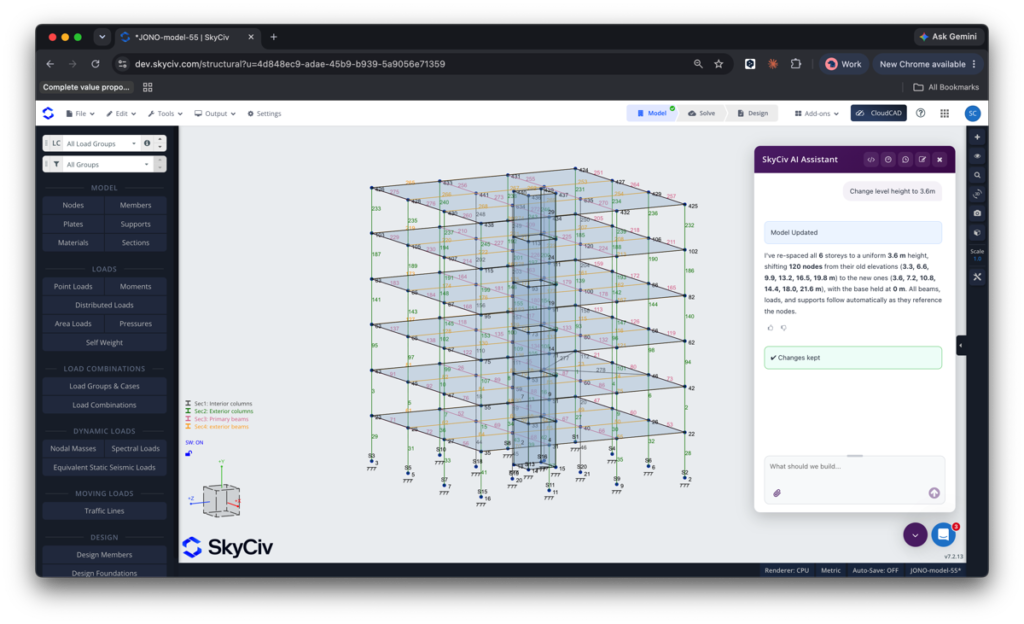The height and width of the screenshot is (624, 1024).
Task: Click the LC label icon
Action: click(x=56, y=143)
